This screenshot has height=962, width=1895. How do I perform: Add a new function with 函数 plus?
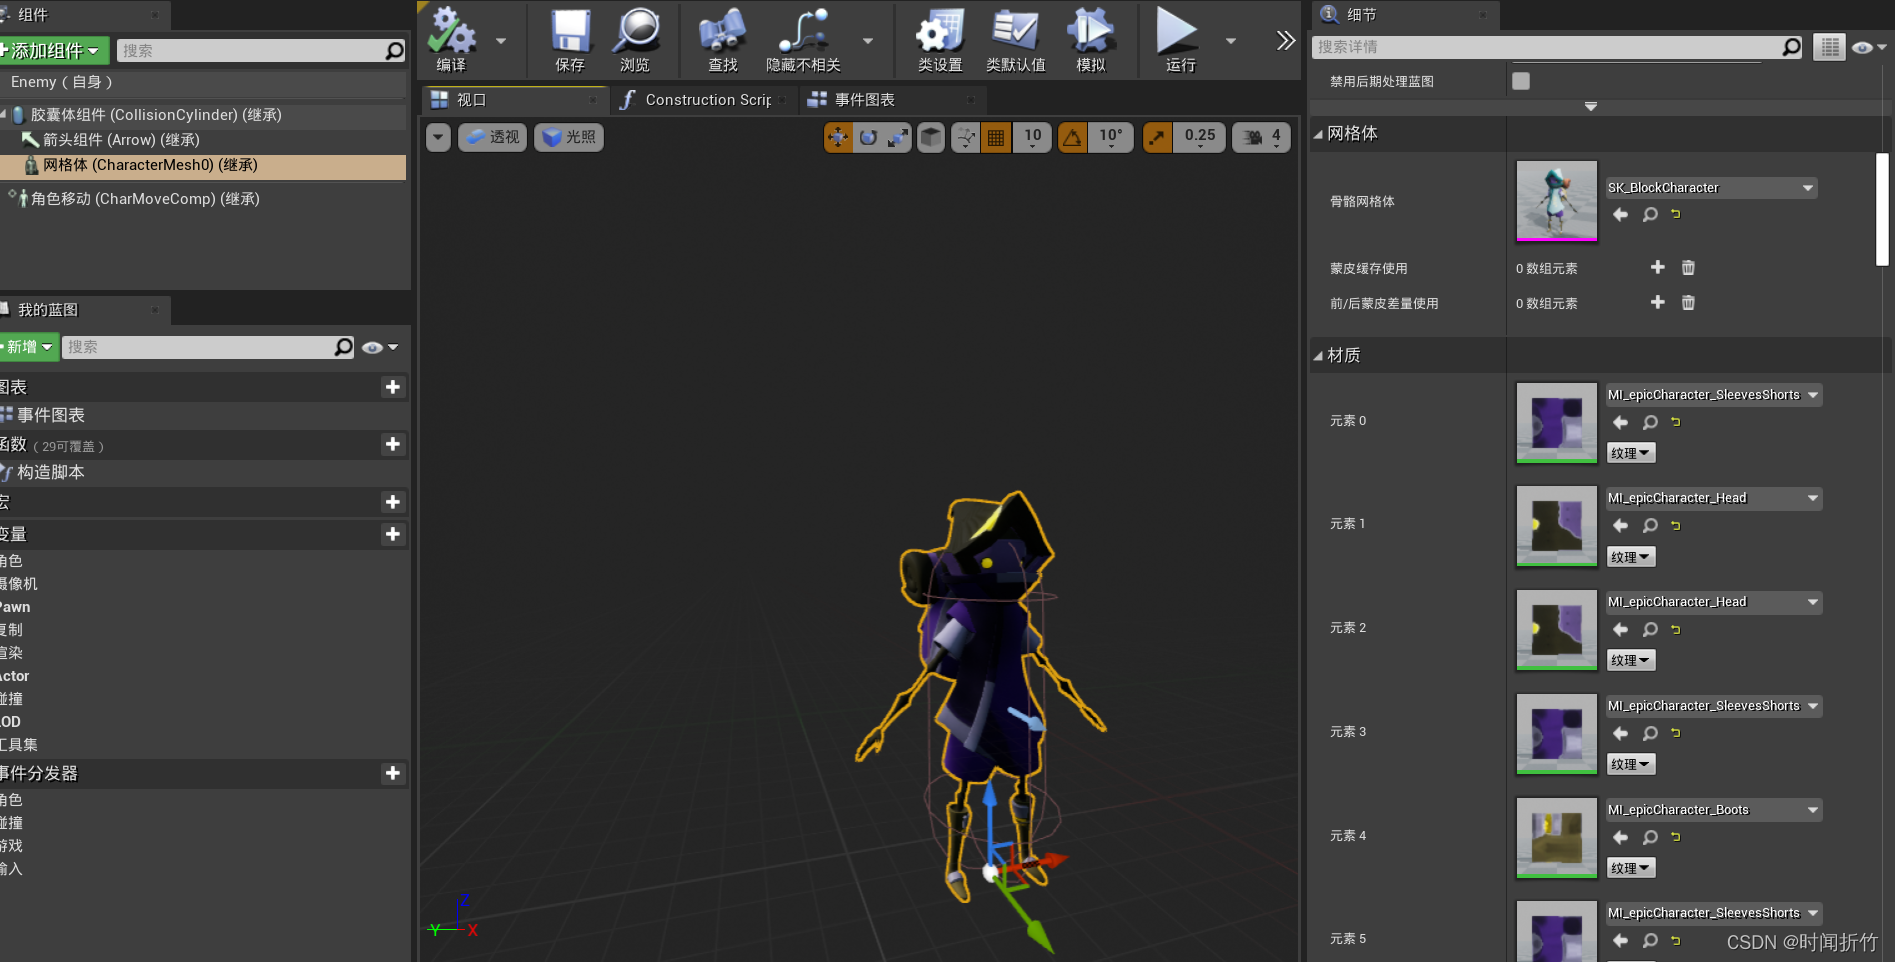pos(393,444)
